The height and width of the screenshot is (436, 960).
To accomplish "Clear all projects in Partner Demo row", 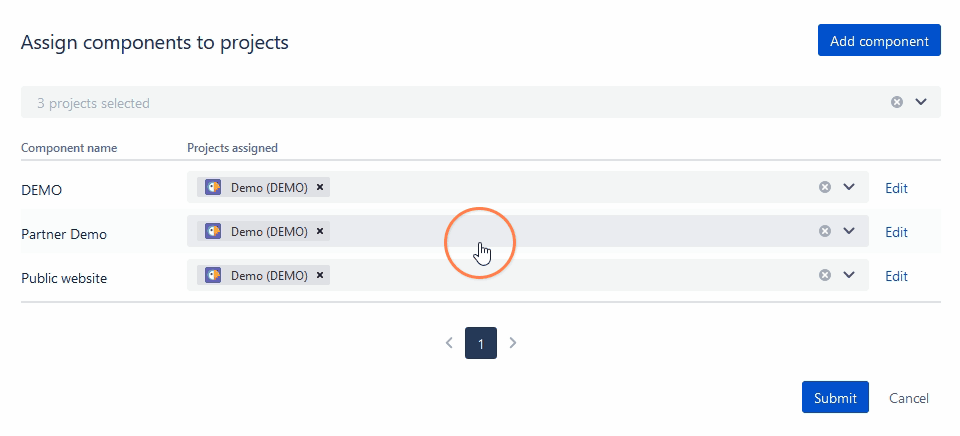I will (x=825, y=231).
